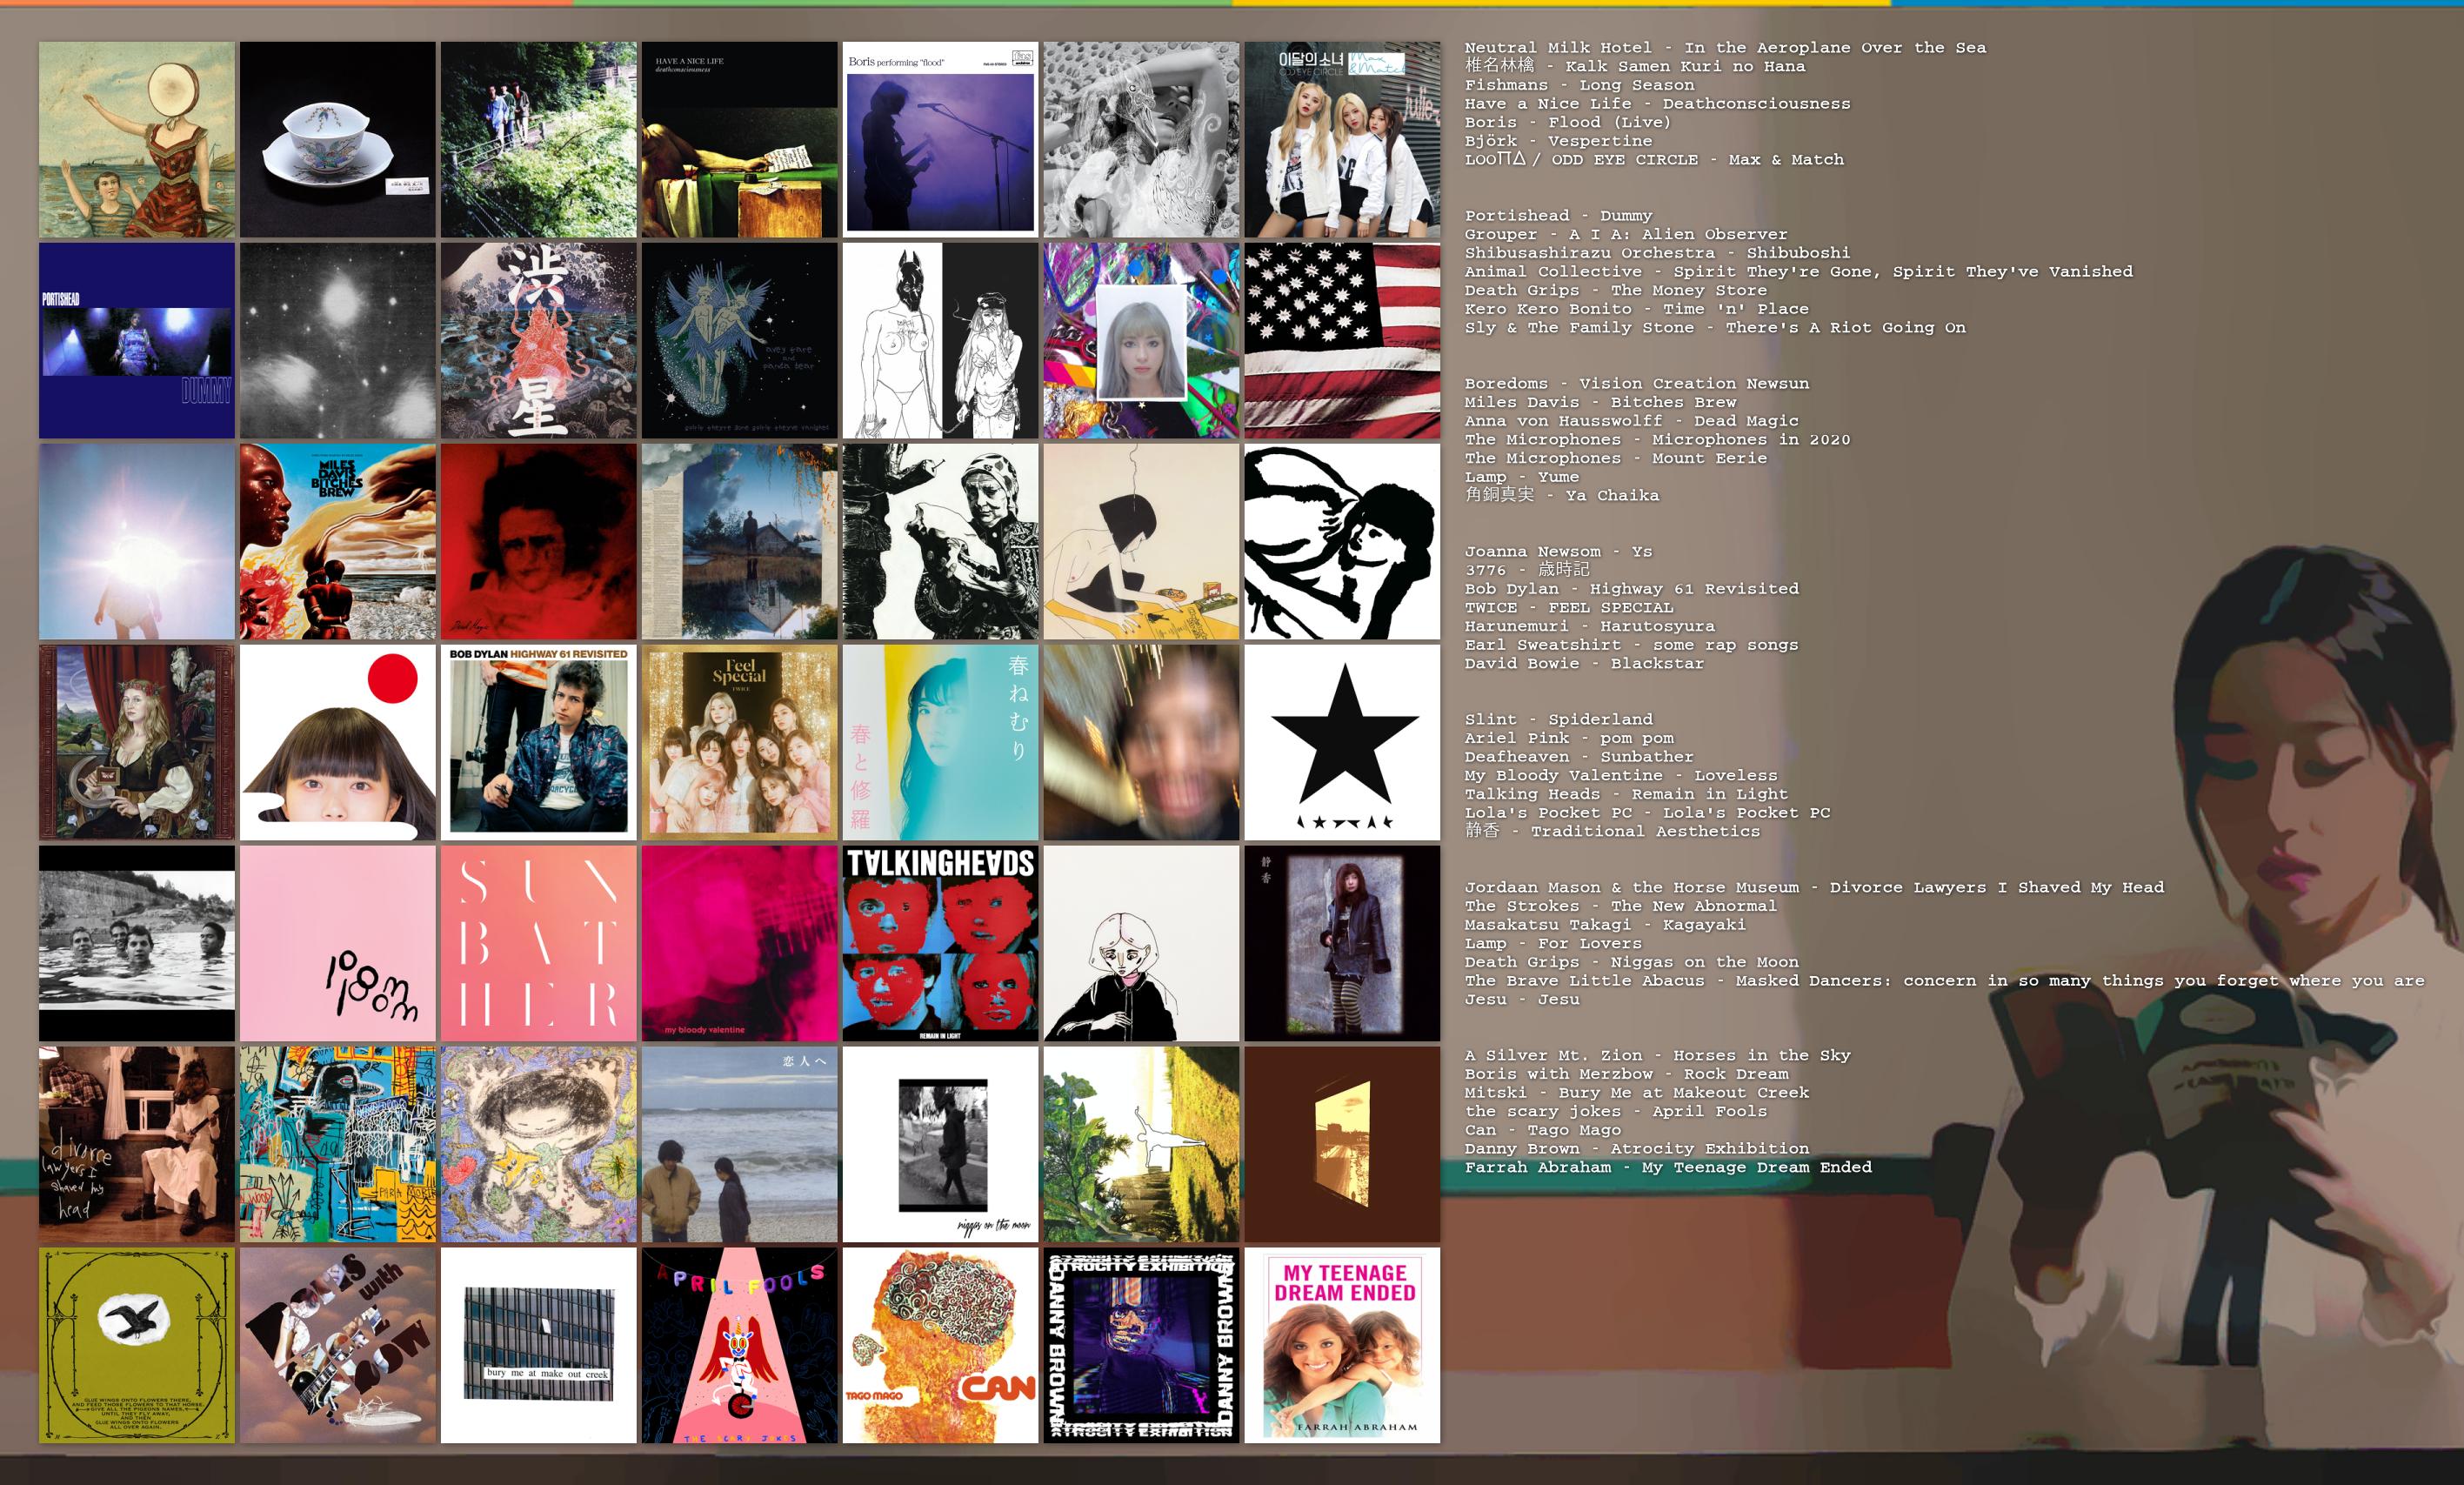Click text 'Björk - Vespertine'
The image size is (2464, 1485).
pyautogui.click(x=1558, y=141)
